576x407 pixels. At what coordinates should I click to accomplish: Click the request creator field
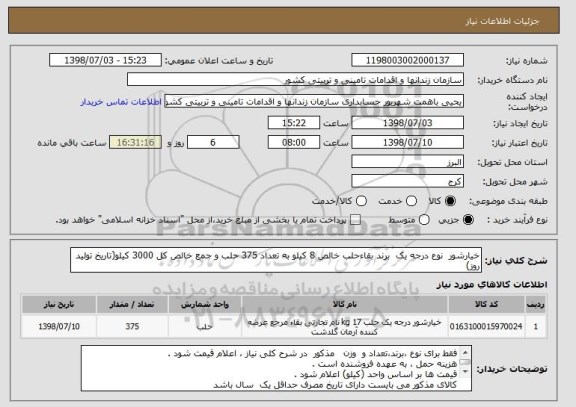click(314, 101)
